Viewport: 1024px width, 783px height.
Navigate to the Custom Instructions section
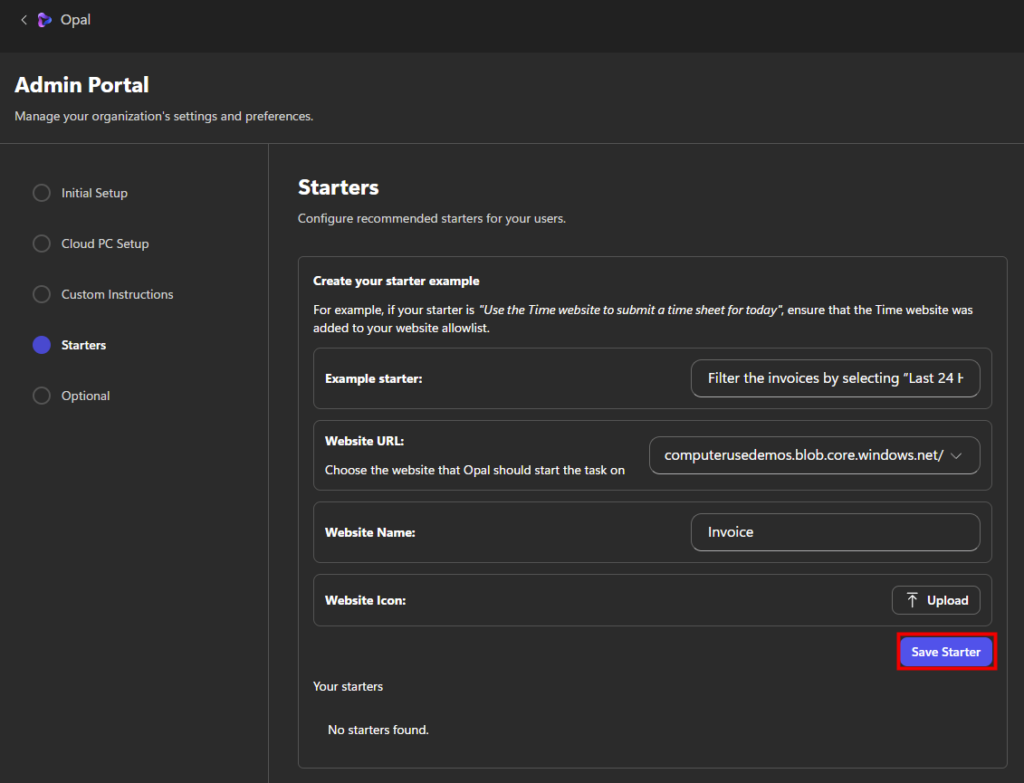(x=117, y=295)
